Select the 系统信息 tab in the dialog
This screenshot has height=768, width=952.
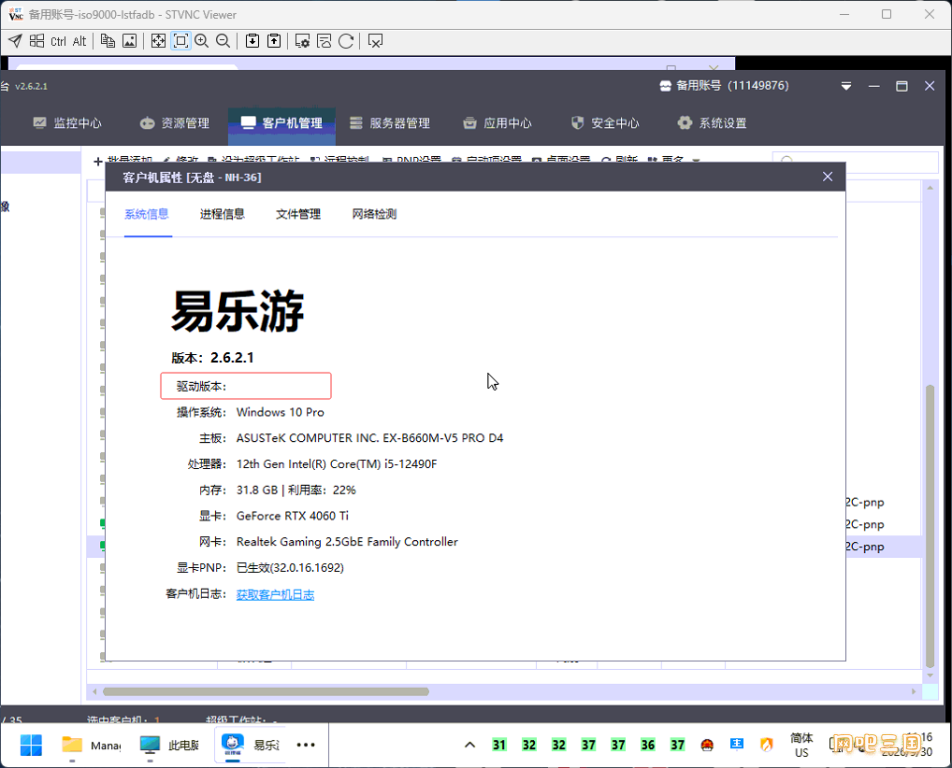pyautogui.click(x=146, y=214)
